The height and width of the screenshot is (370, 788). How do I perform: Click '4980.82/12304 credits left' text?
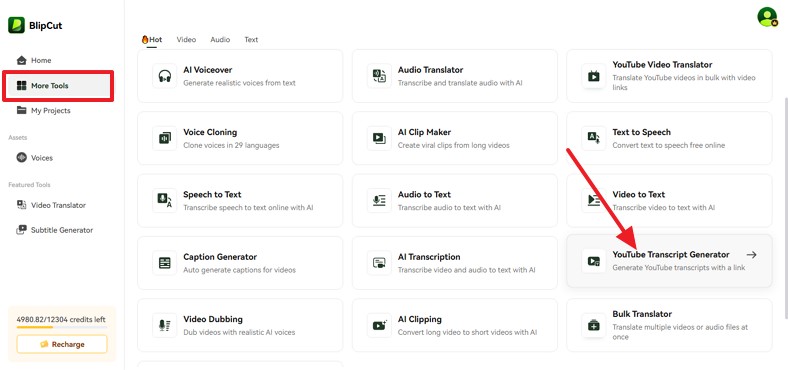pos(61,320)
